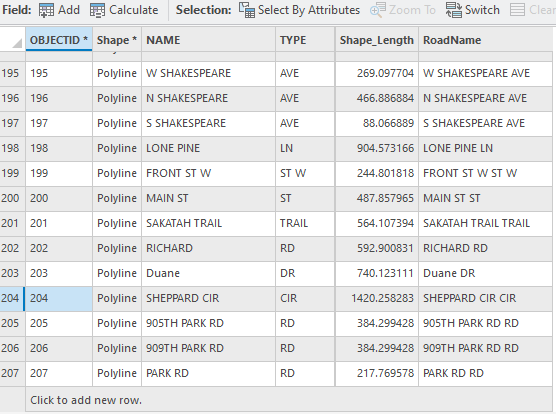Viewport: 556px width, 414px height.
Task: Select row header 200
Action: 12,198
